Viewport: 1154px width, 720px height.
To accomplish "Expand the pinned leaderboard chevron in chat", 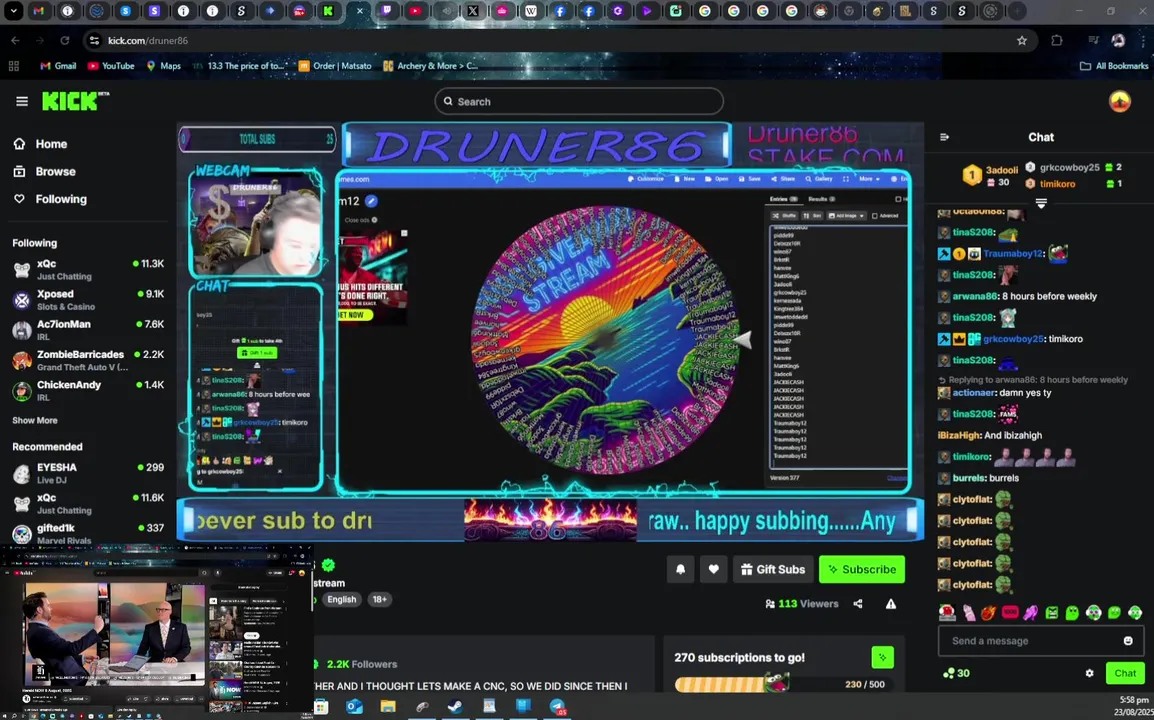I will point(1041,203).
